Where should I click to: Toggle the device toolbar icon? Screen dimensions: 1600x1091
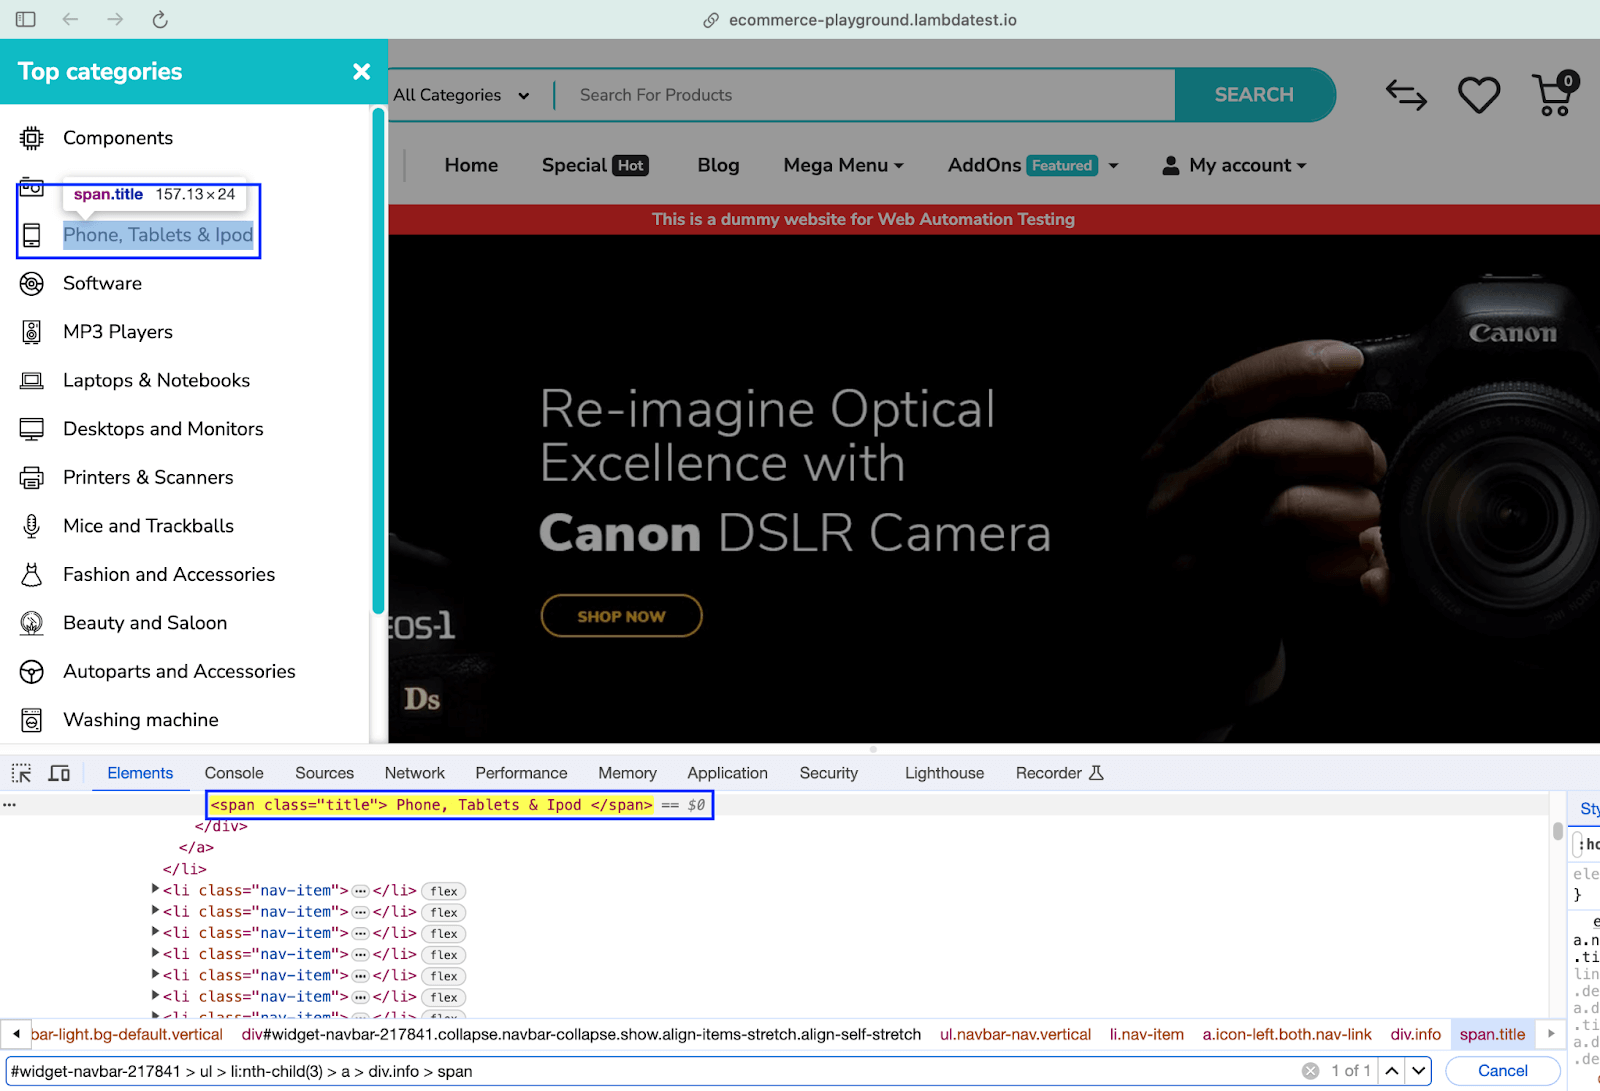59,773
